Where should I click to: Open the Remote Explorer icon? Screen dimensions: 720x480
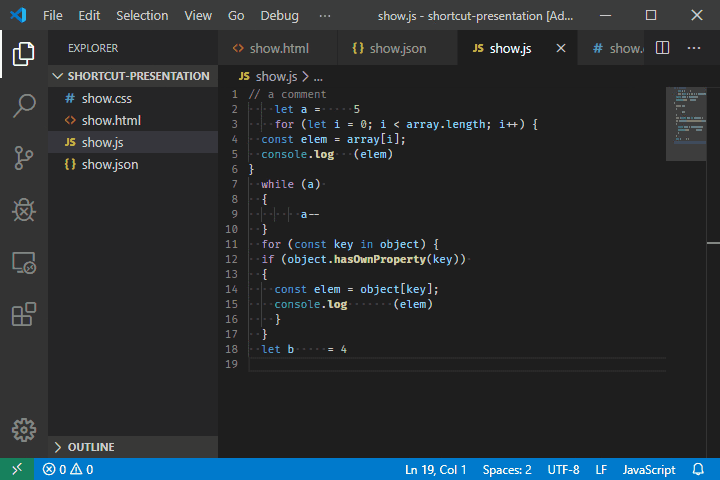23,263
